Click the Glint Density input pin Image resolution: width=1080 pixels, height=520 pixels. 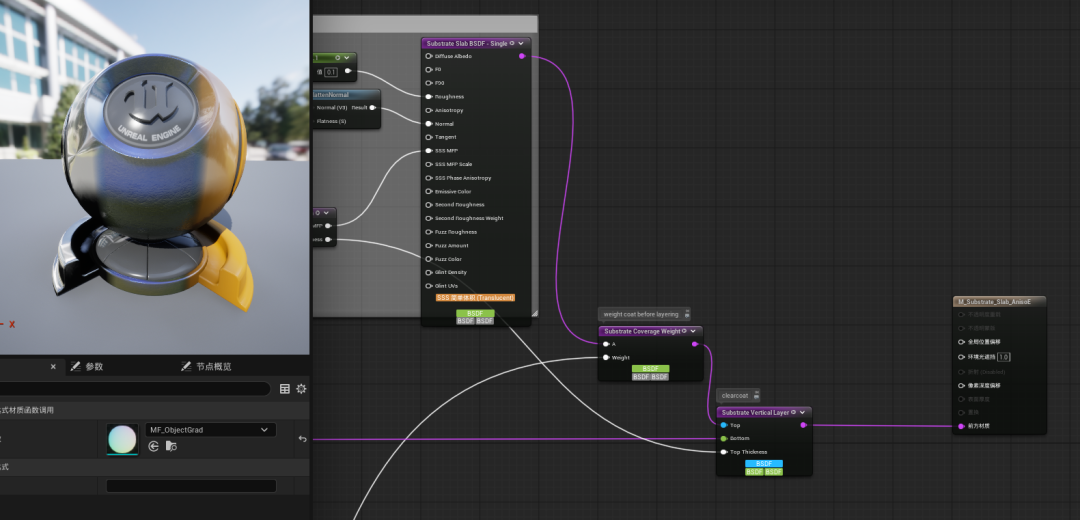coord(429,272)
